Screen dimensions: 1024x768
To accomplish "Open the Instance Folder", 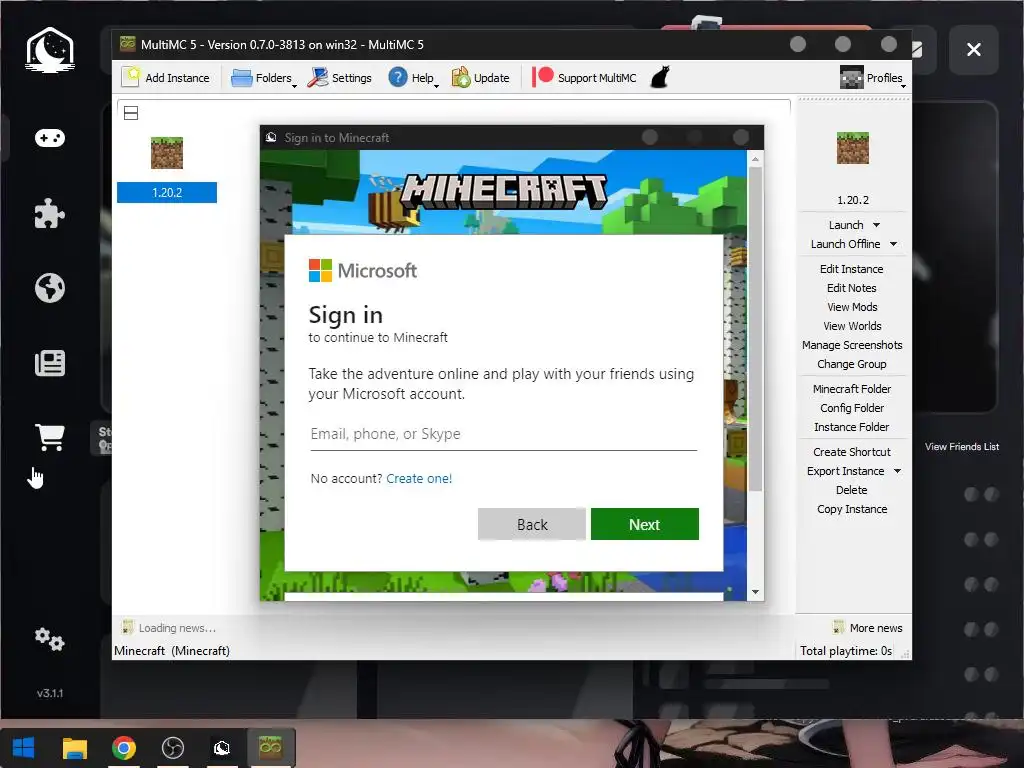I will pos(852,426).
